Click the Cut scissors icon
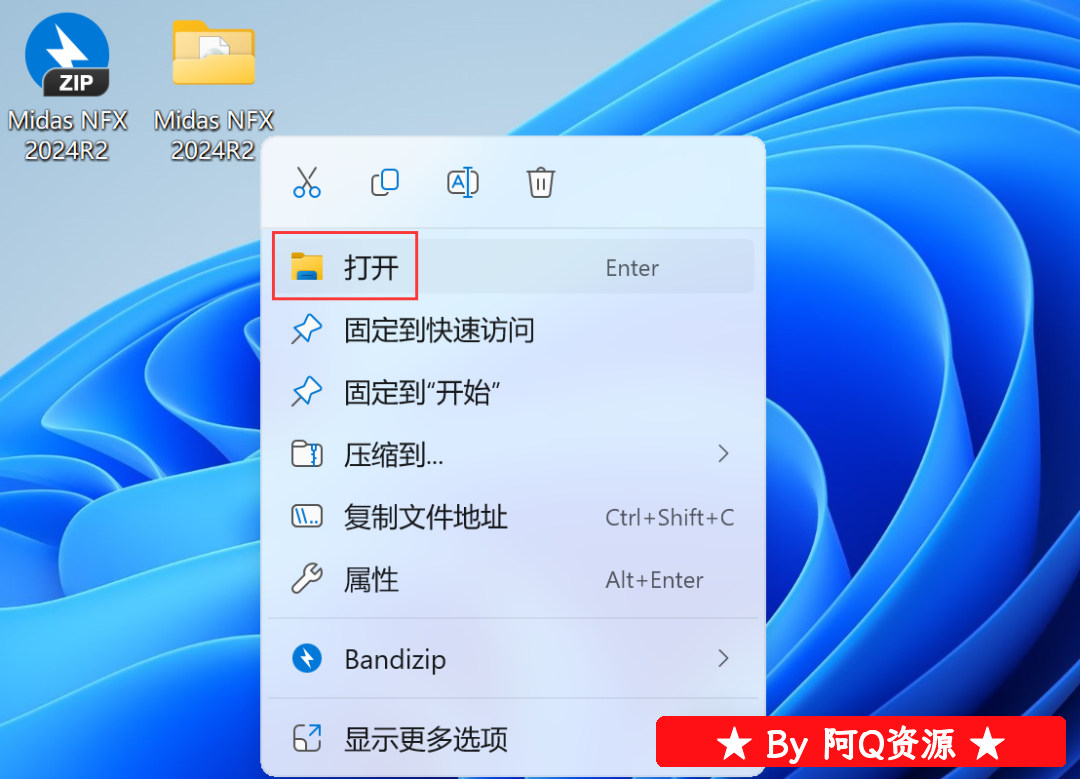Image resolution: width=1080 pixels, height=779 pixels. tap(307, 183)
